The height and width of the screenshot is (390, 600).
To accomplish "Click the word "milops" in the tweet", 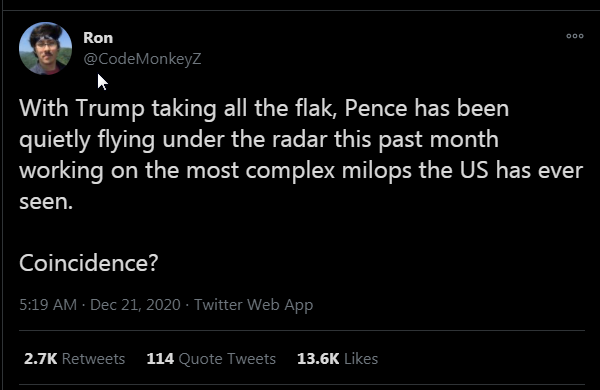I will coord(377,171).
